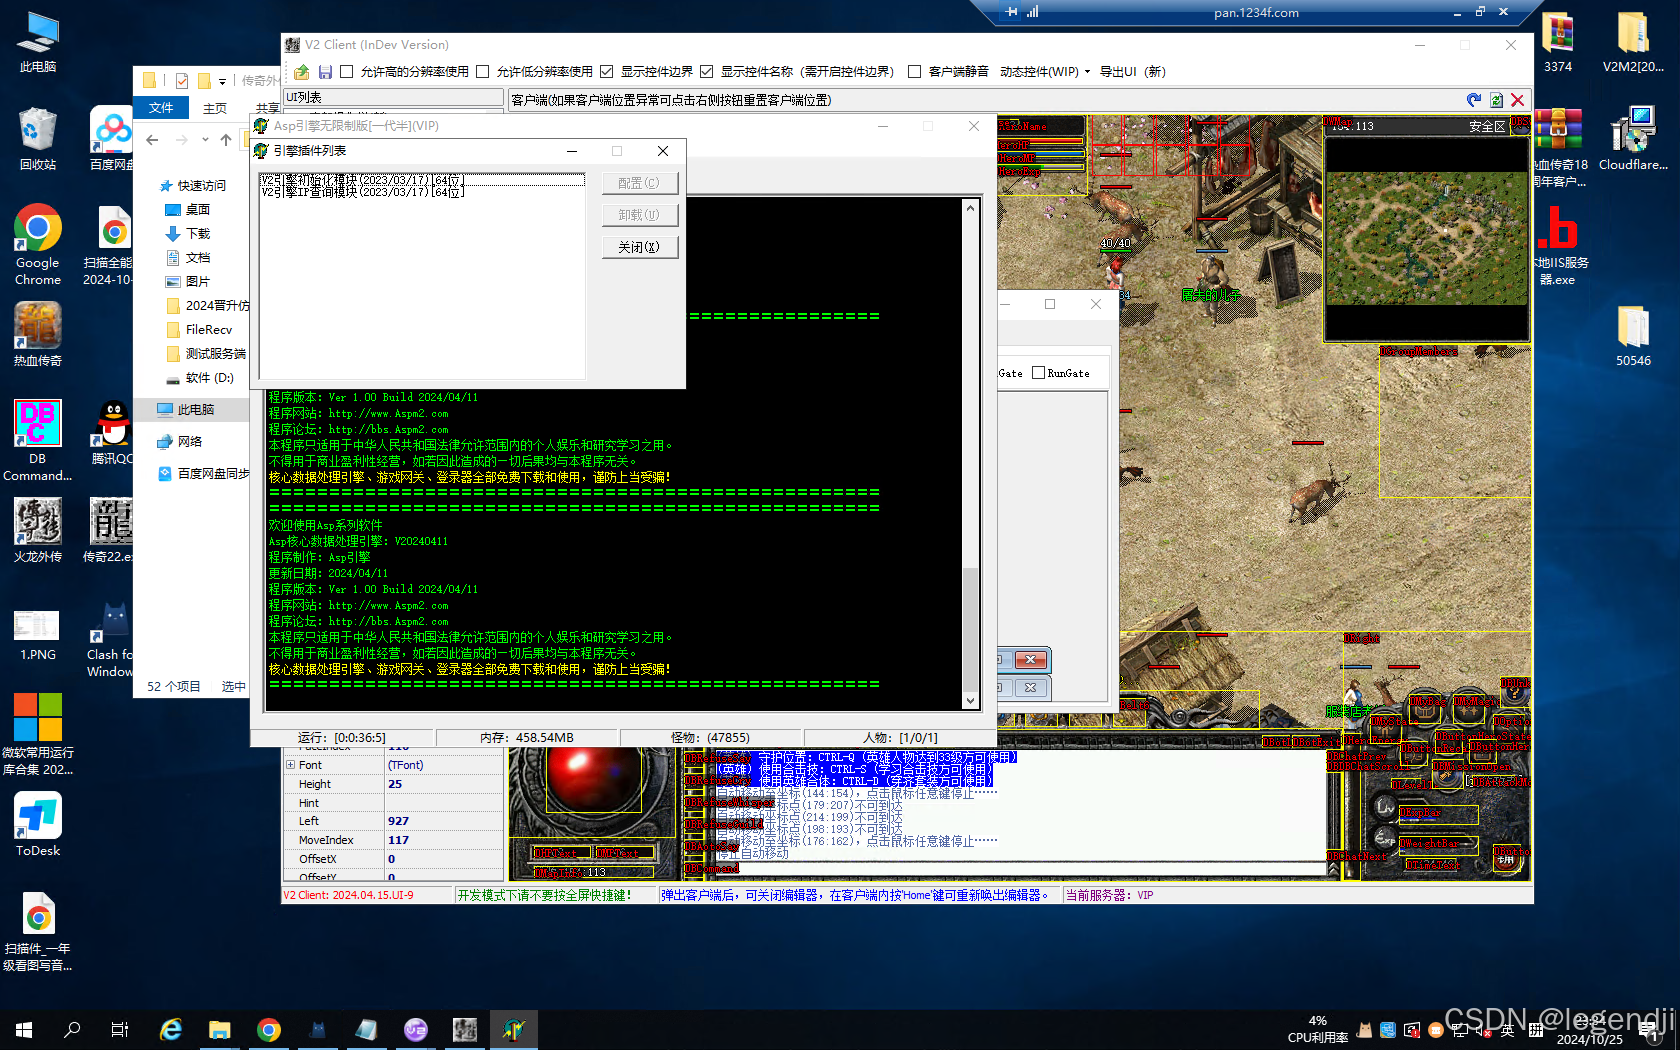Uncheck 显示控件边界 checkbox

click(x=606, y=72)
